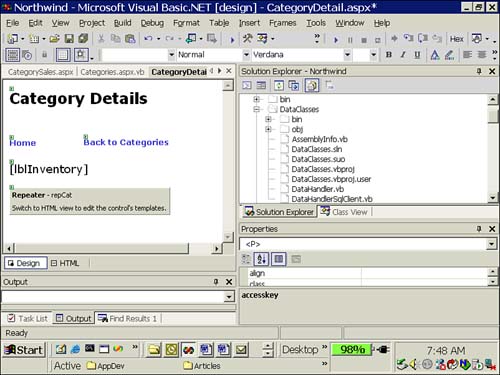Toggle Underline formatting
Image resolution: width=500 pixels, height=375 pixels.
click(x=417, y=55)
